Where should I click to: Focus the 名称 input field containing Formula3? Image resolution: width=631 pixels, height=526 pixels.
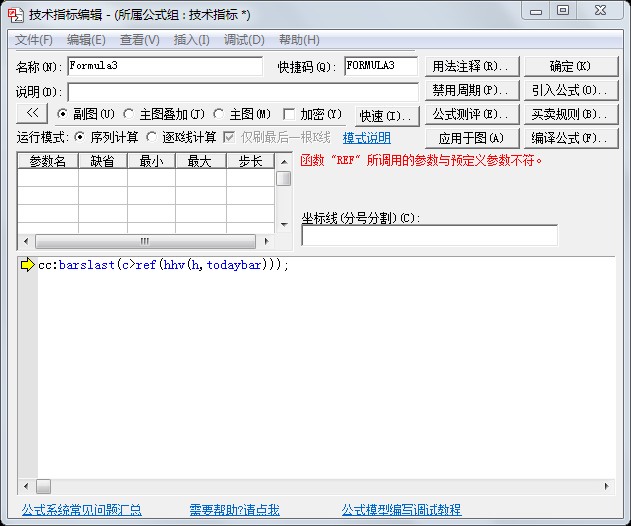pos(165,66)
